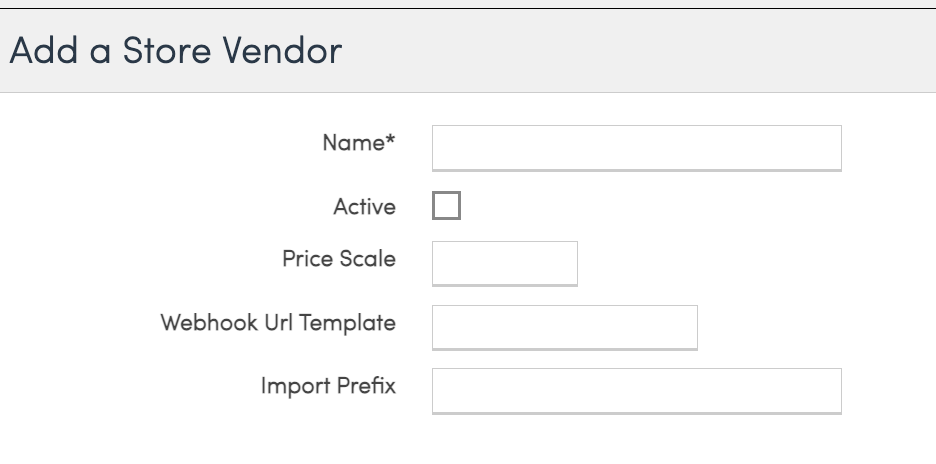Click the Name* field label
This screenshot has height=464, width=936.
click(359, 143)
